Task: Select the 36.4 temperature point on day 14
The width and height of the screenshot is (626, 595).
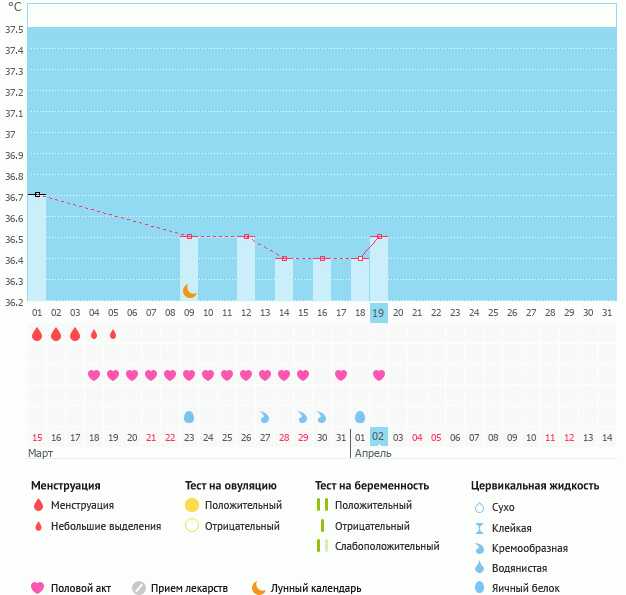Action: 284,258
